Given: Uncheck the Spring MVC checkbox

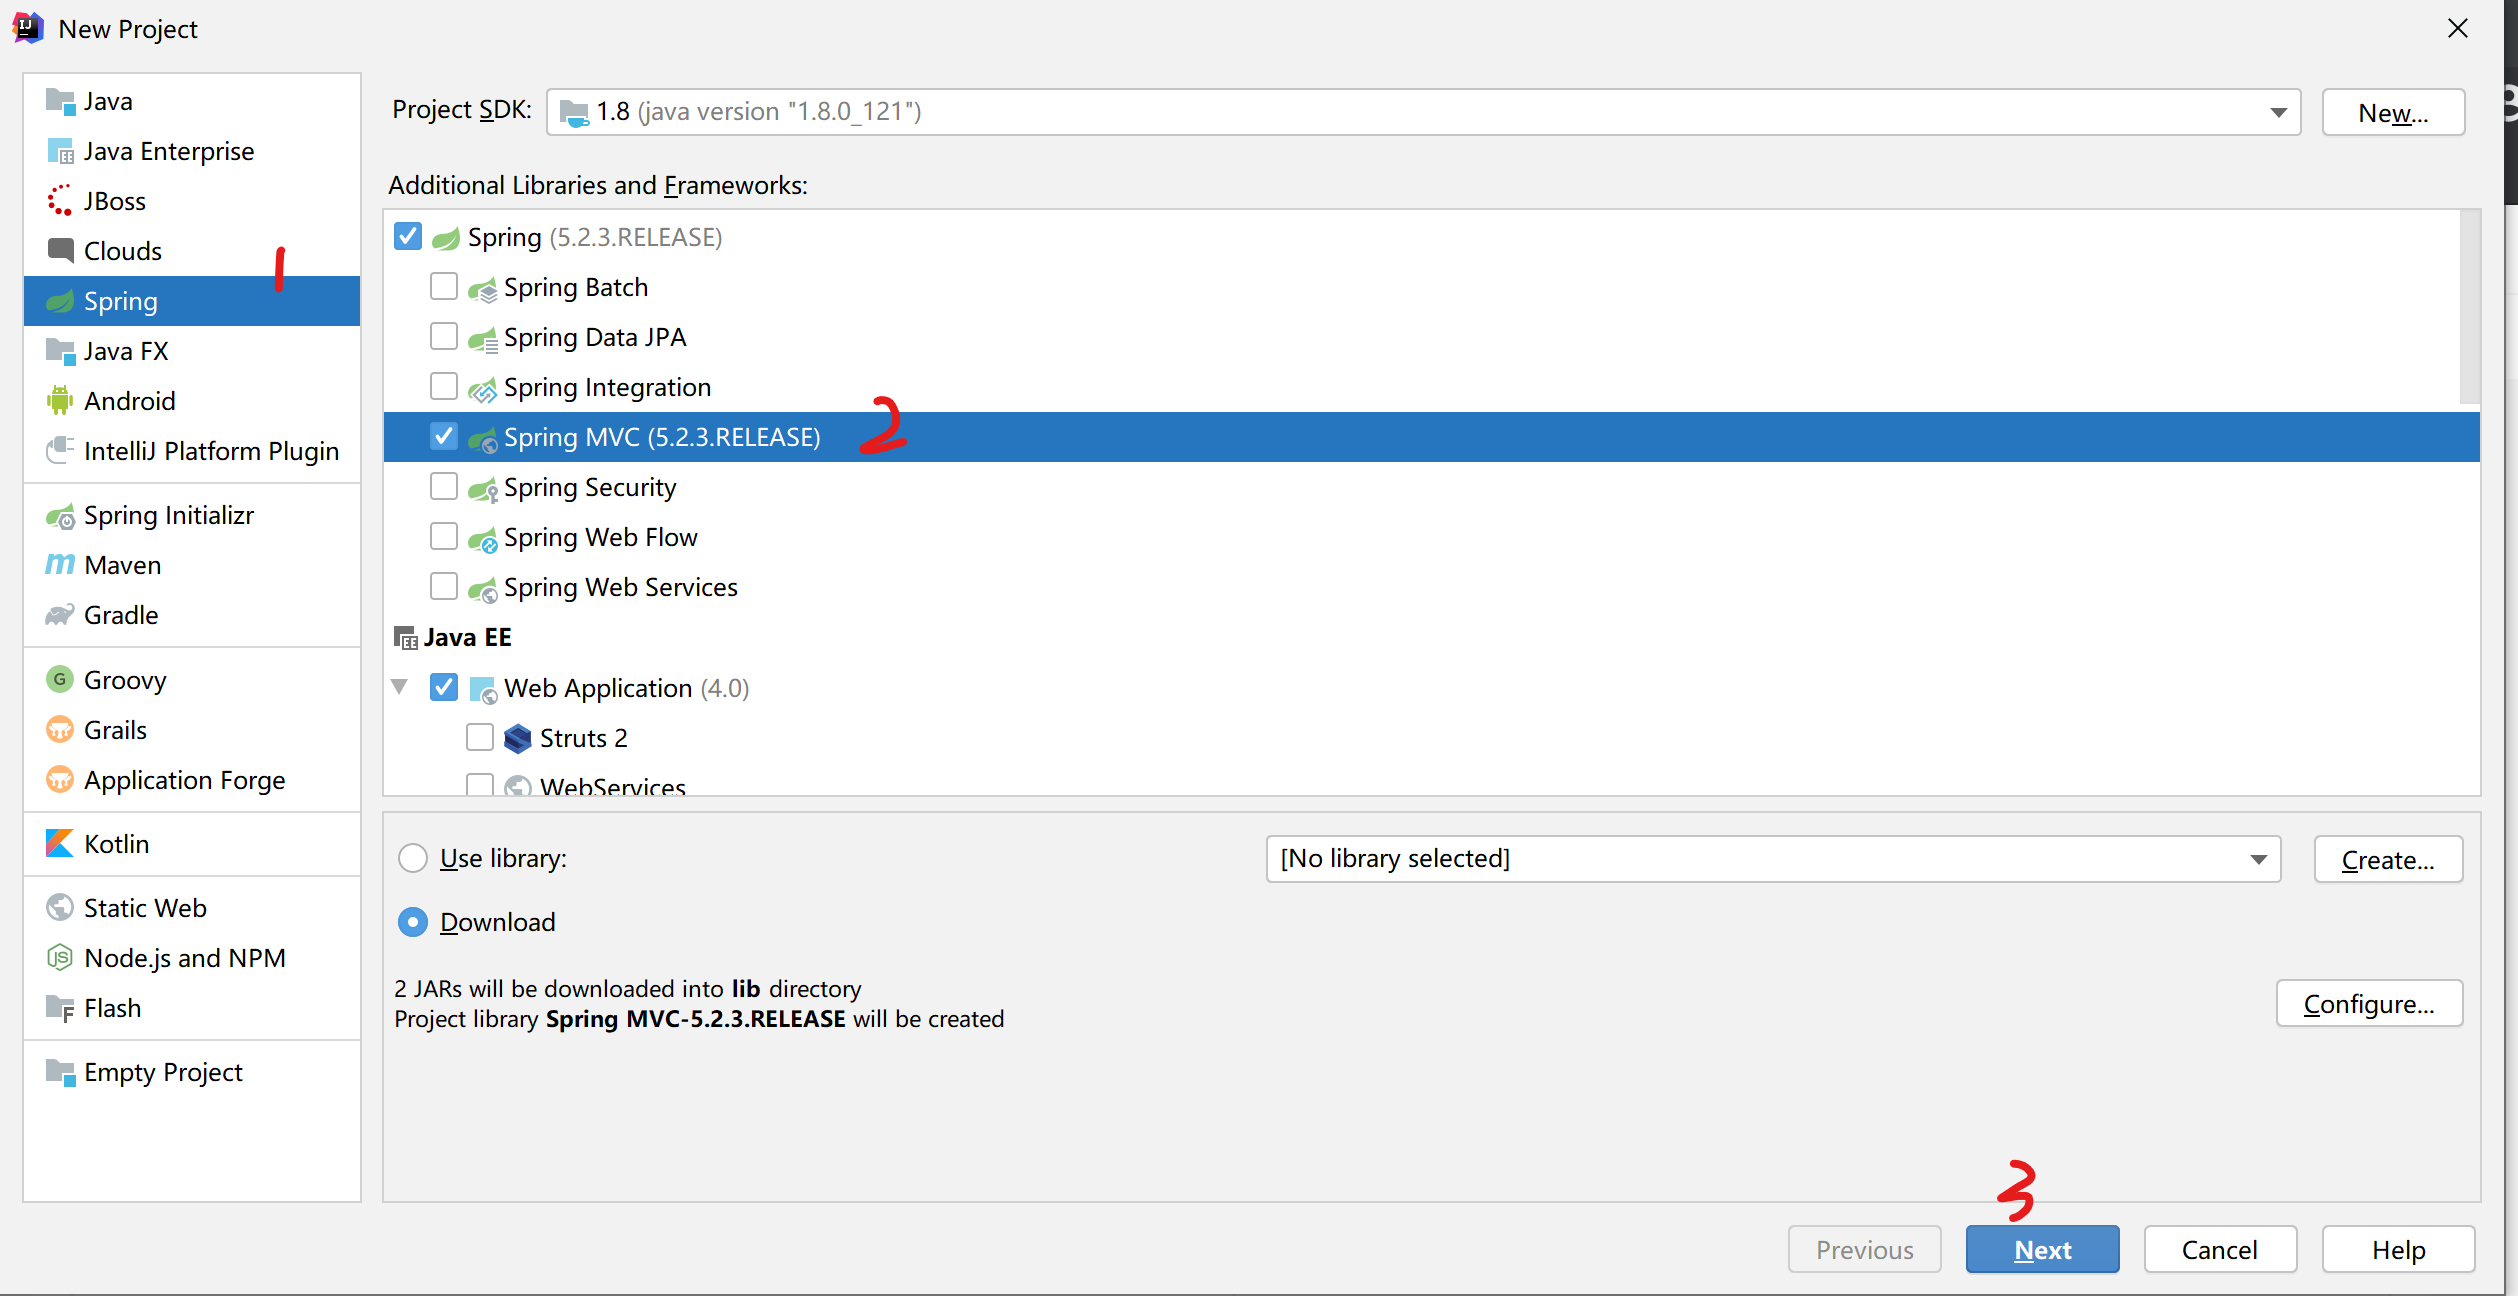Looking at the screenshot, I should pyautogui.click(x=444, y=436).
